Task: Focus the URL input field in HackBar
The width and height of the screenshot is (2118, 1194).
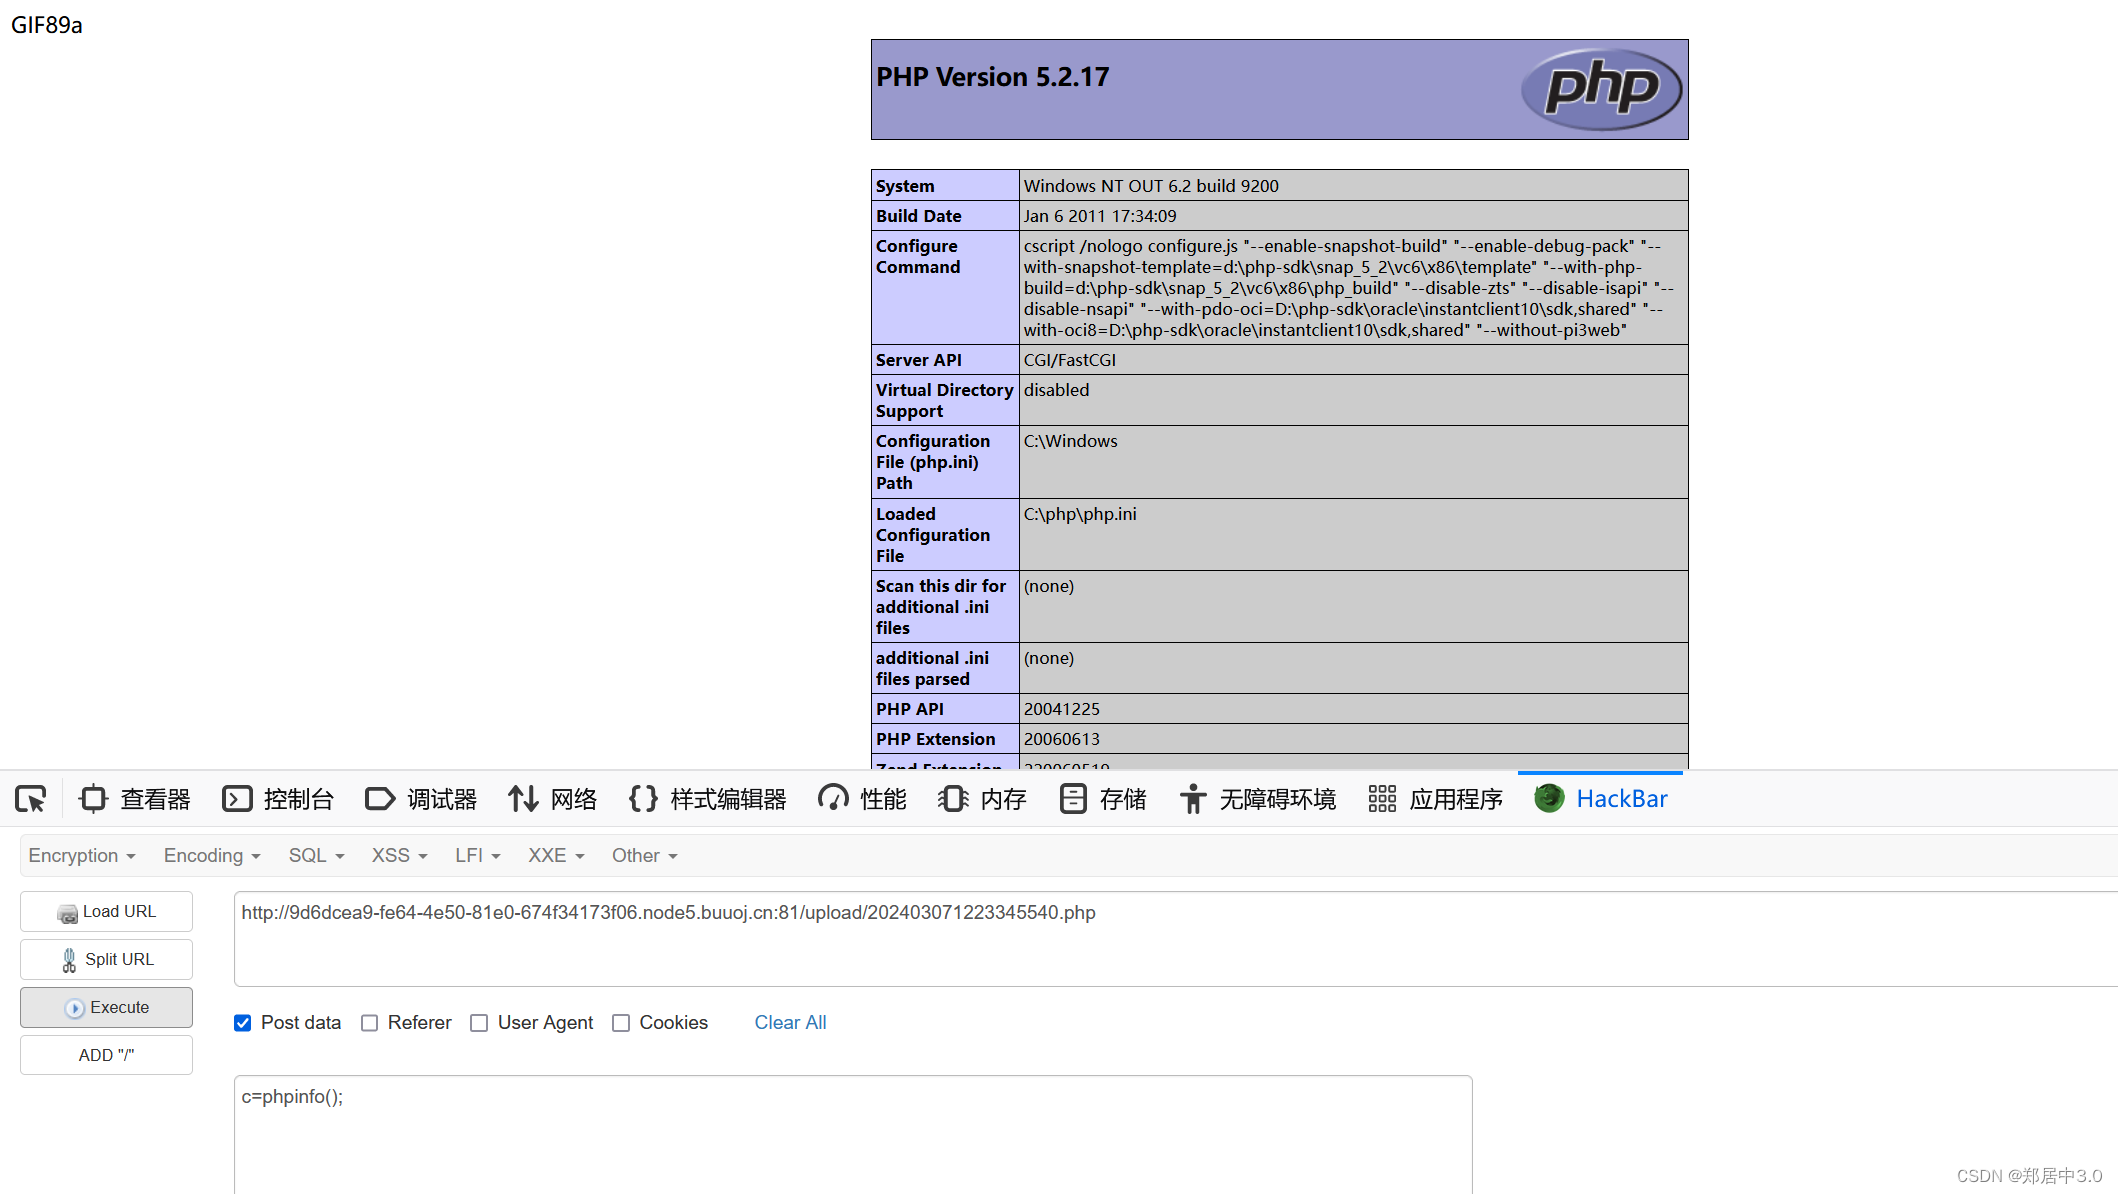Action: [1175, 939]
